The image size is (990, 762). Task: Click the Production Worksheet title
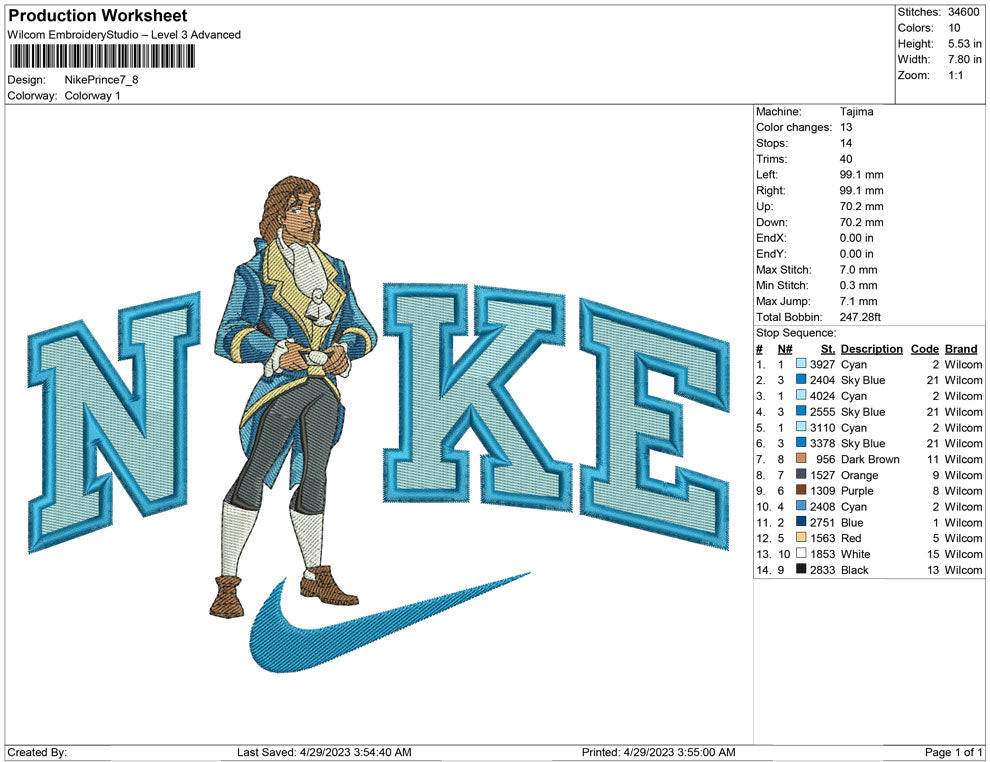[x=97, y=16]
